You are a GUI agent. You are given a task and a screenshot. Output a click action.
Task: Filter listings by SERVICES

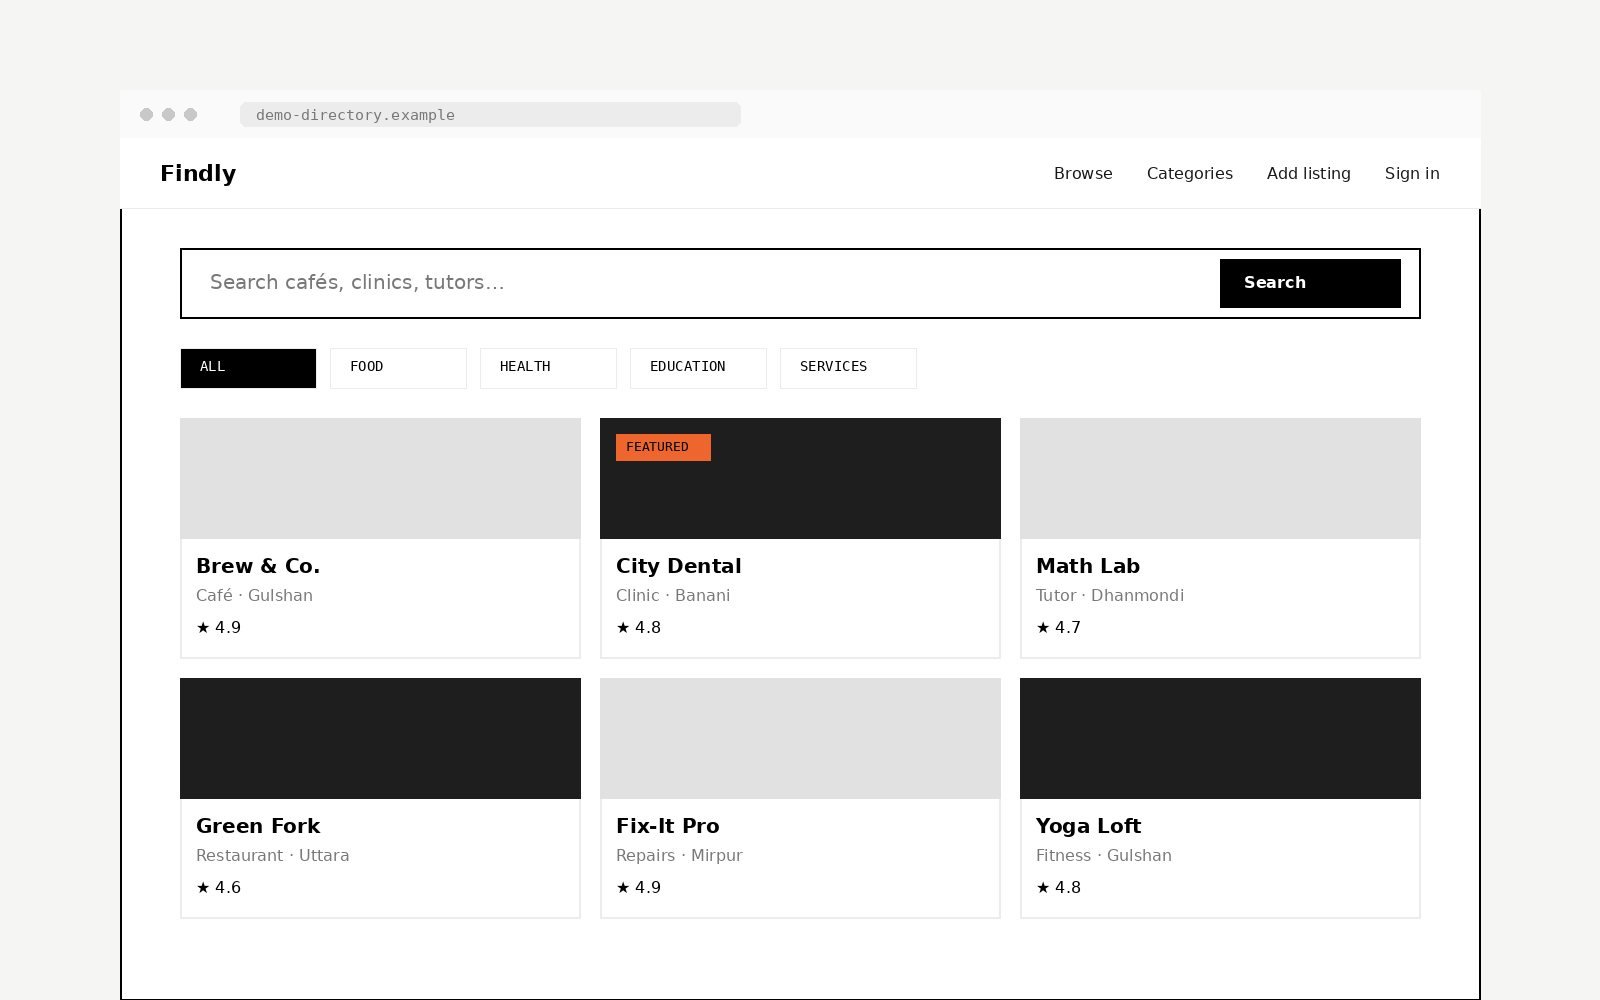(x=848, y=368)
